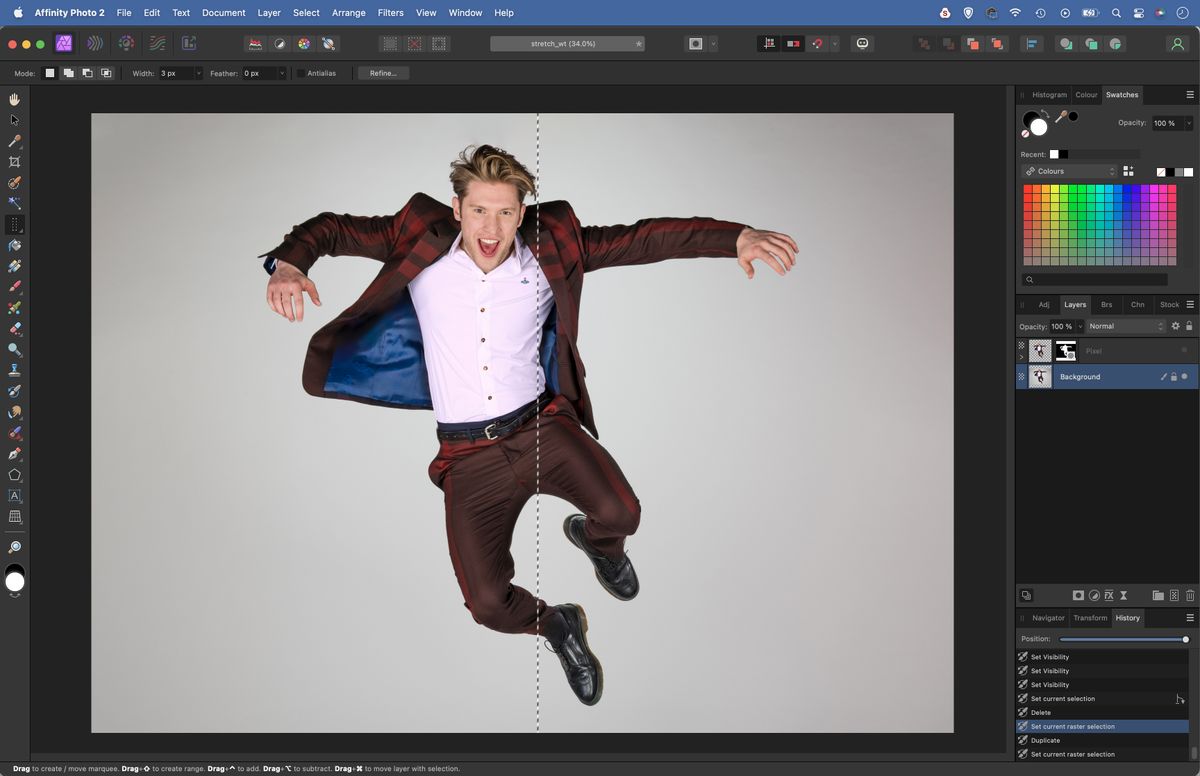Viewport: 1200px width, 776px height.
Task: Pick the Pen tool from the toolbar
Action: click(x=14, y=454)
